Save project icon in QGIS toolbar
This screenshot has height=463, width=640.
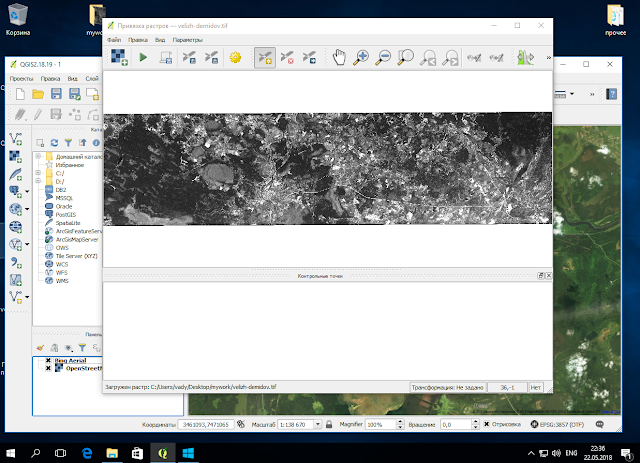coord(56,94)
